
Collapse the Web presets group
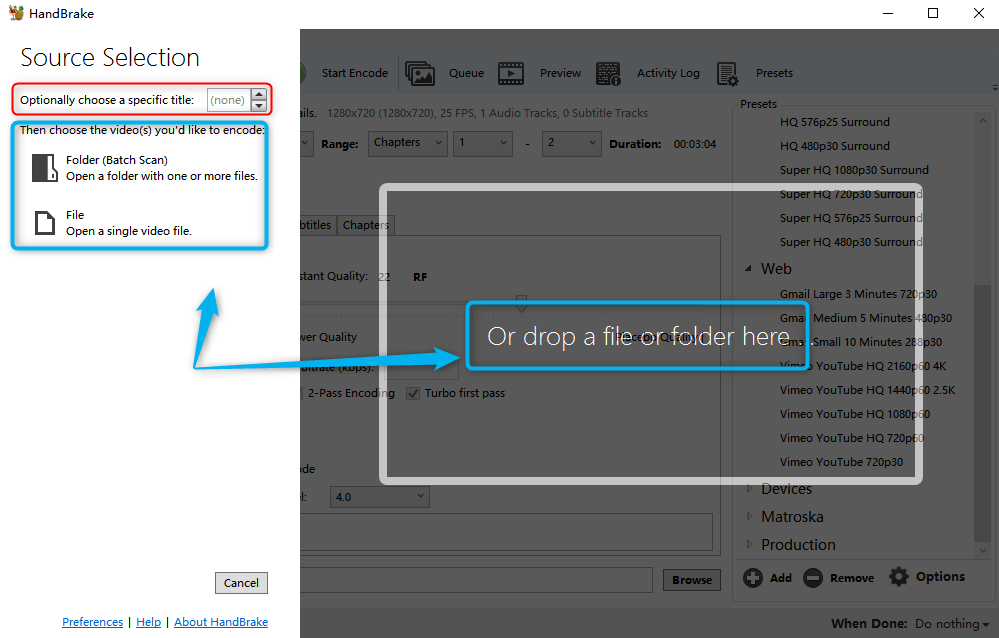pyautogui.click(x=749, y=269)
